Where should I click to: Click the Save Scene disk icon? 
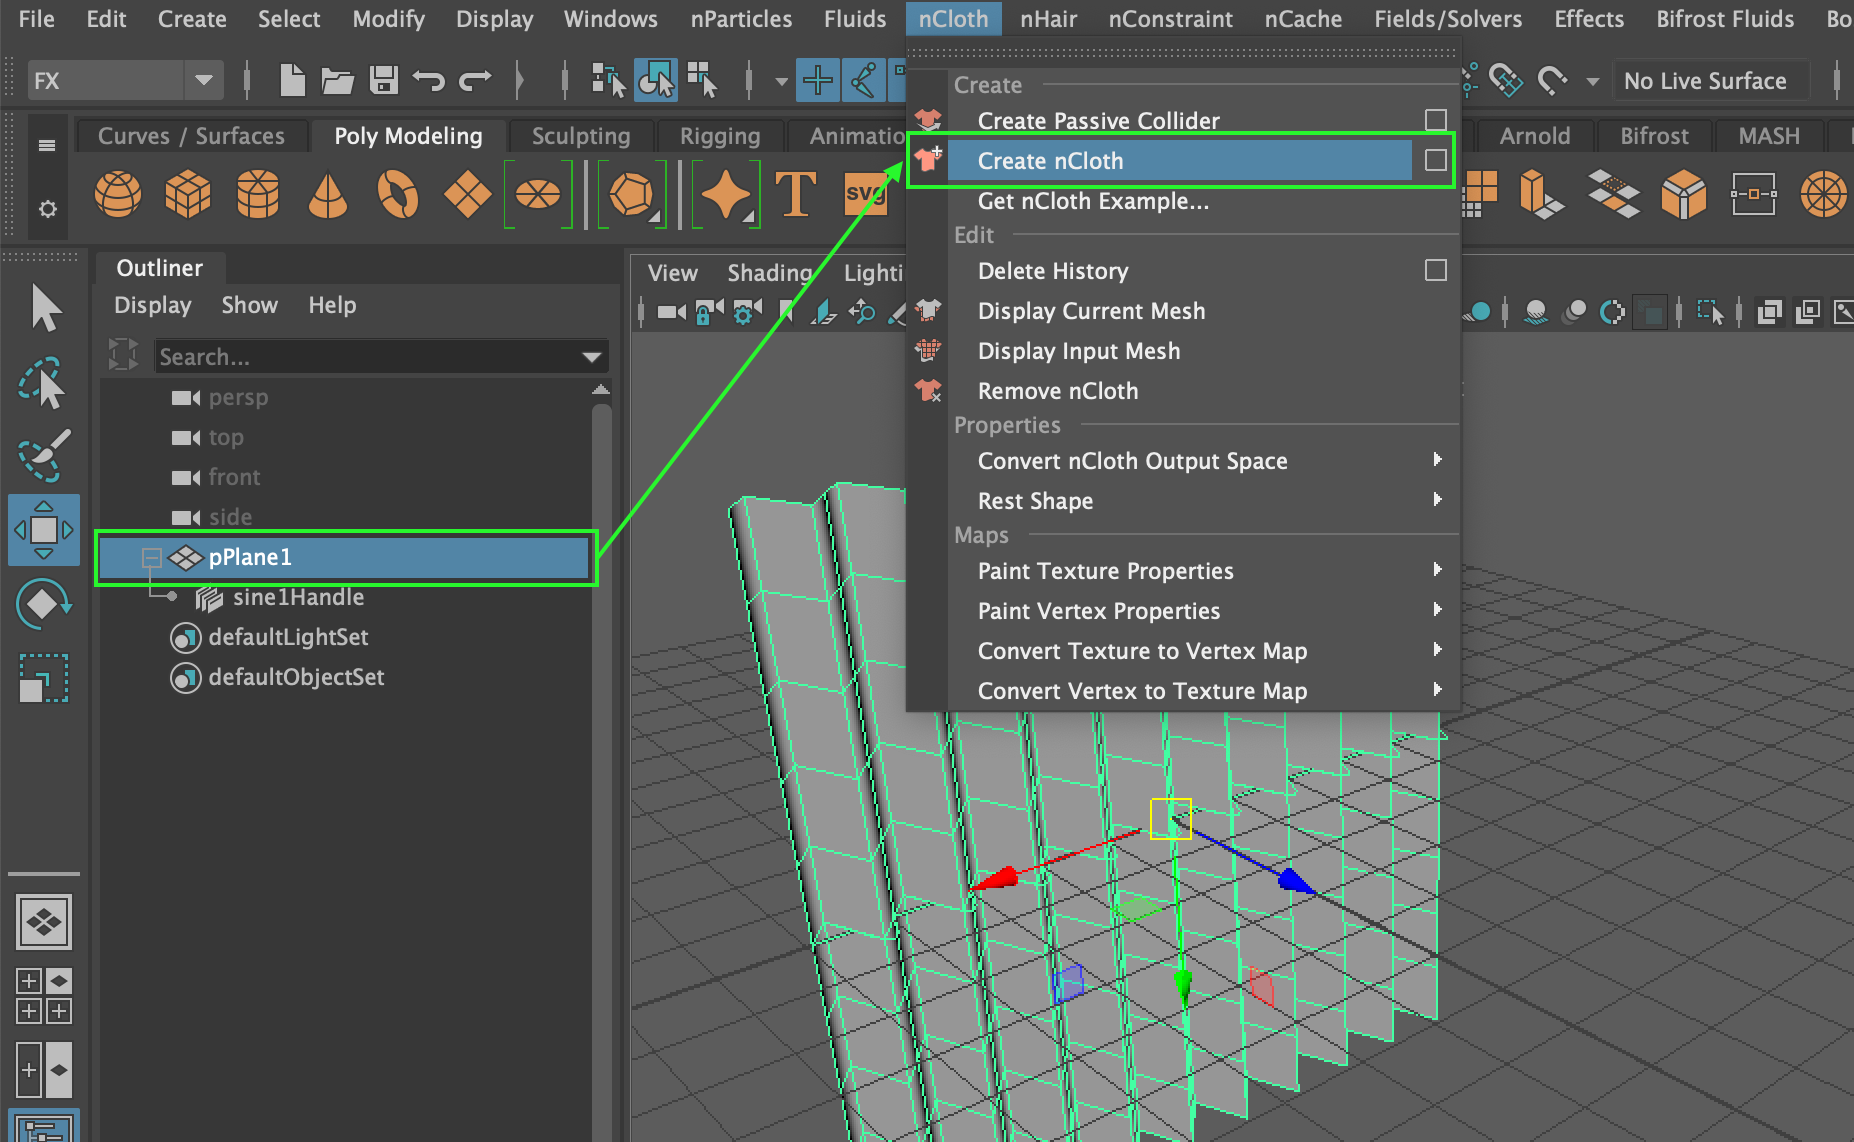pyautogui.click(x=384, y=80)
